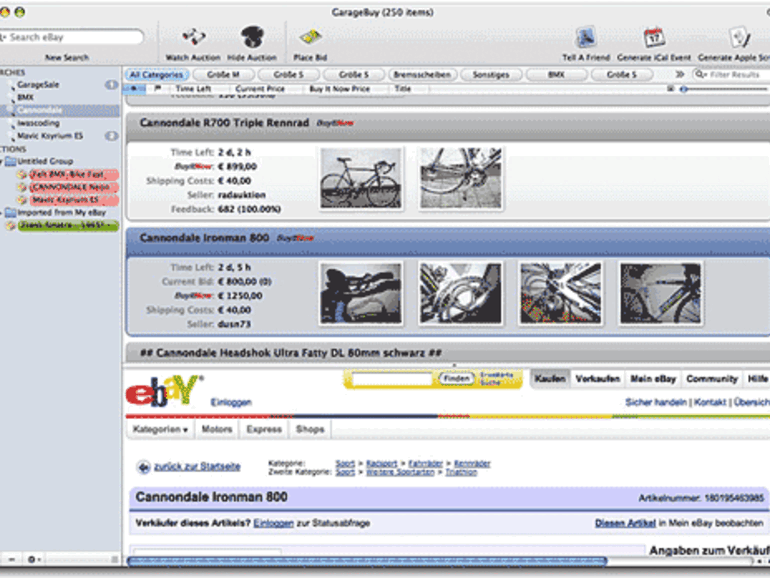Select the BMX category tab in filter bar
The image size is (770, 578).
[556, 75]
